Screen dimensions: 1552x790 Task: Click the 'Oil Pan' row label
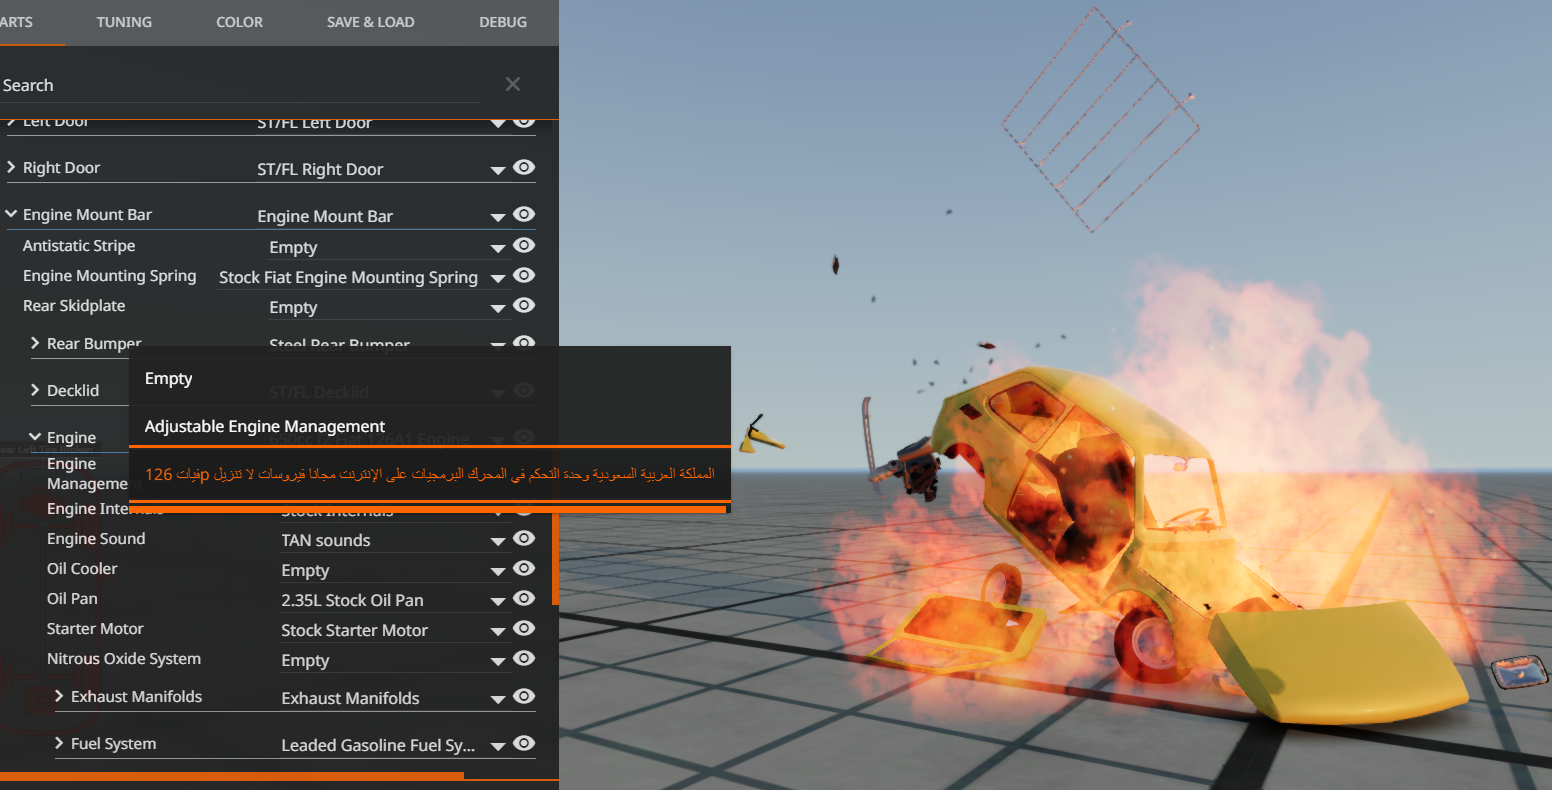pos(72,599)
